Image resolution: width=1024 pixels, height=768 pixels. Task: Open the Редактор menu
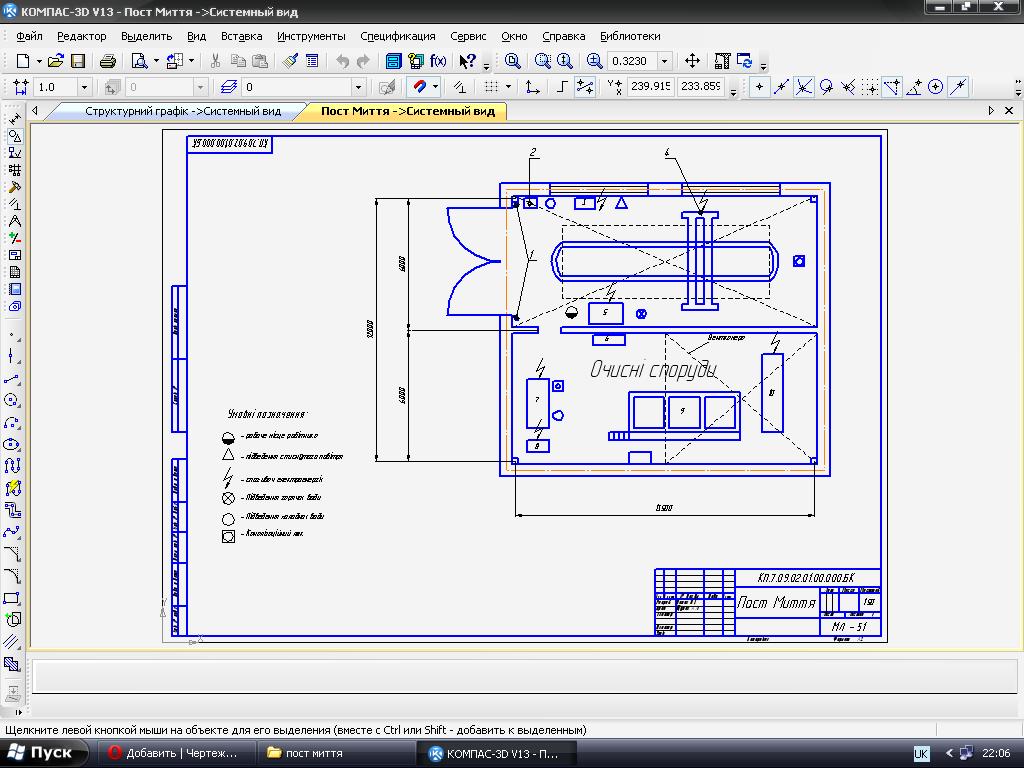pos(82,37)
